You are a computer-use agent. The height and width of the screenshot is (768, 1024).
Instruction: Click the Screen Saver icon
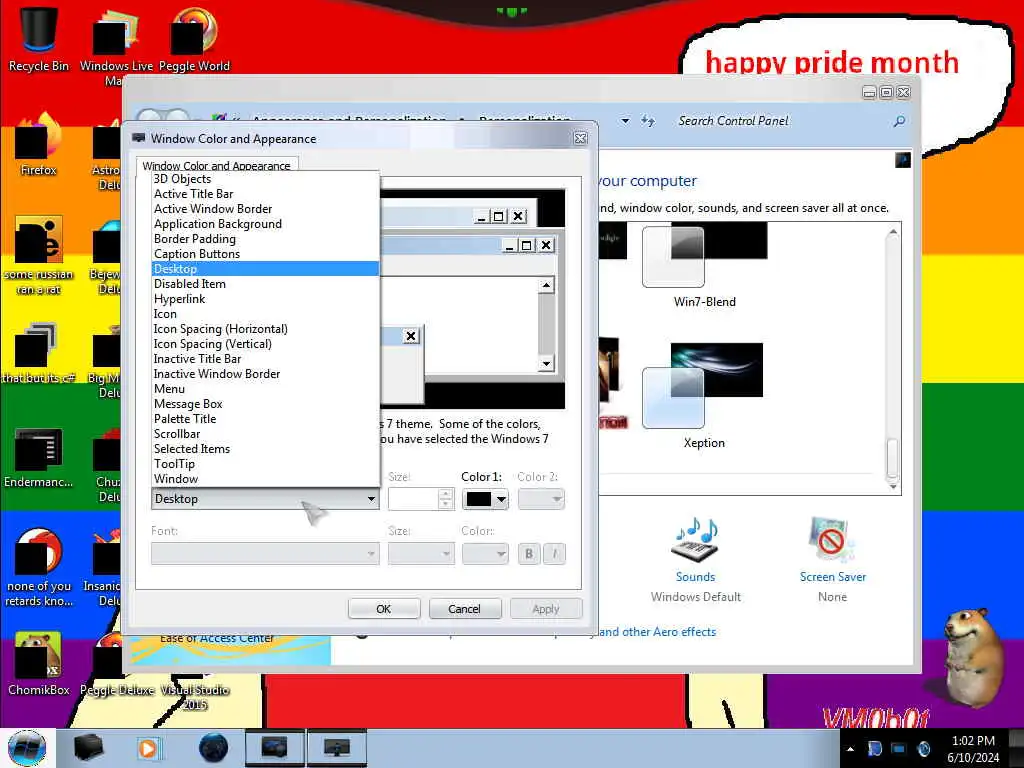[x=830, y=540]
